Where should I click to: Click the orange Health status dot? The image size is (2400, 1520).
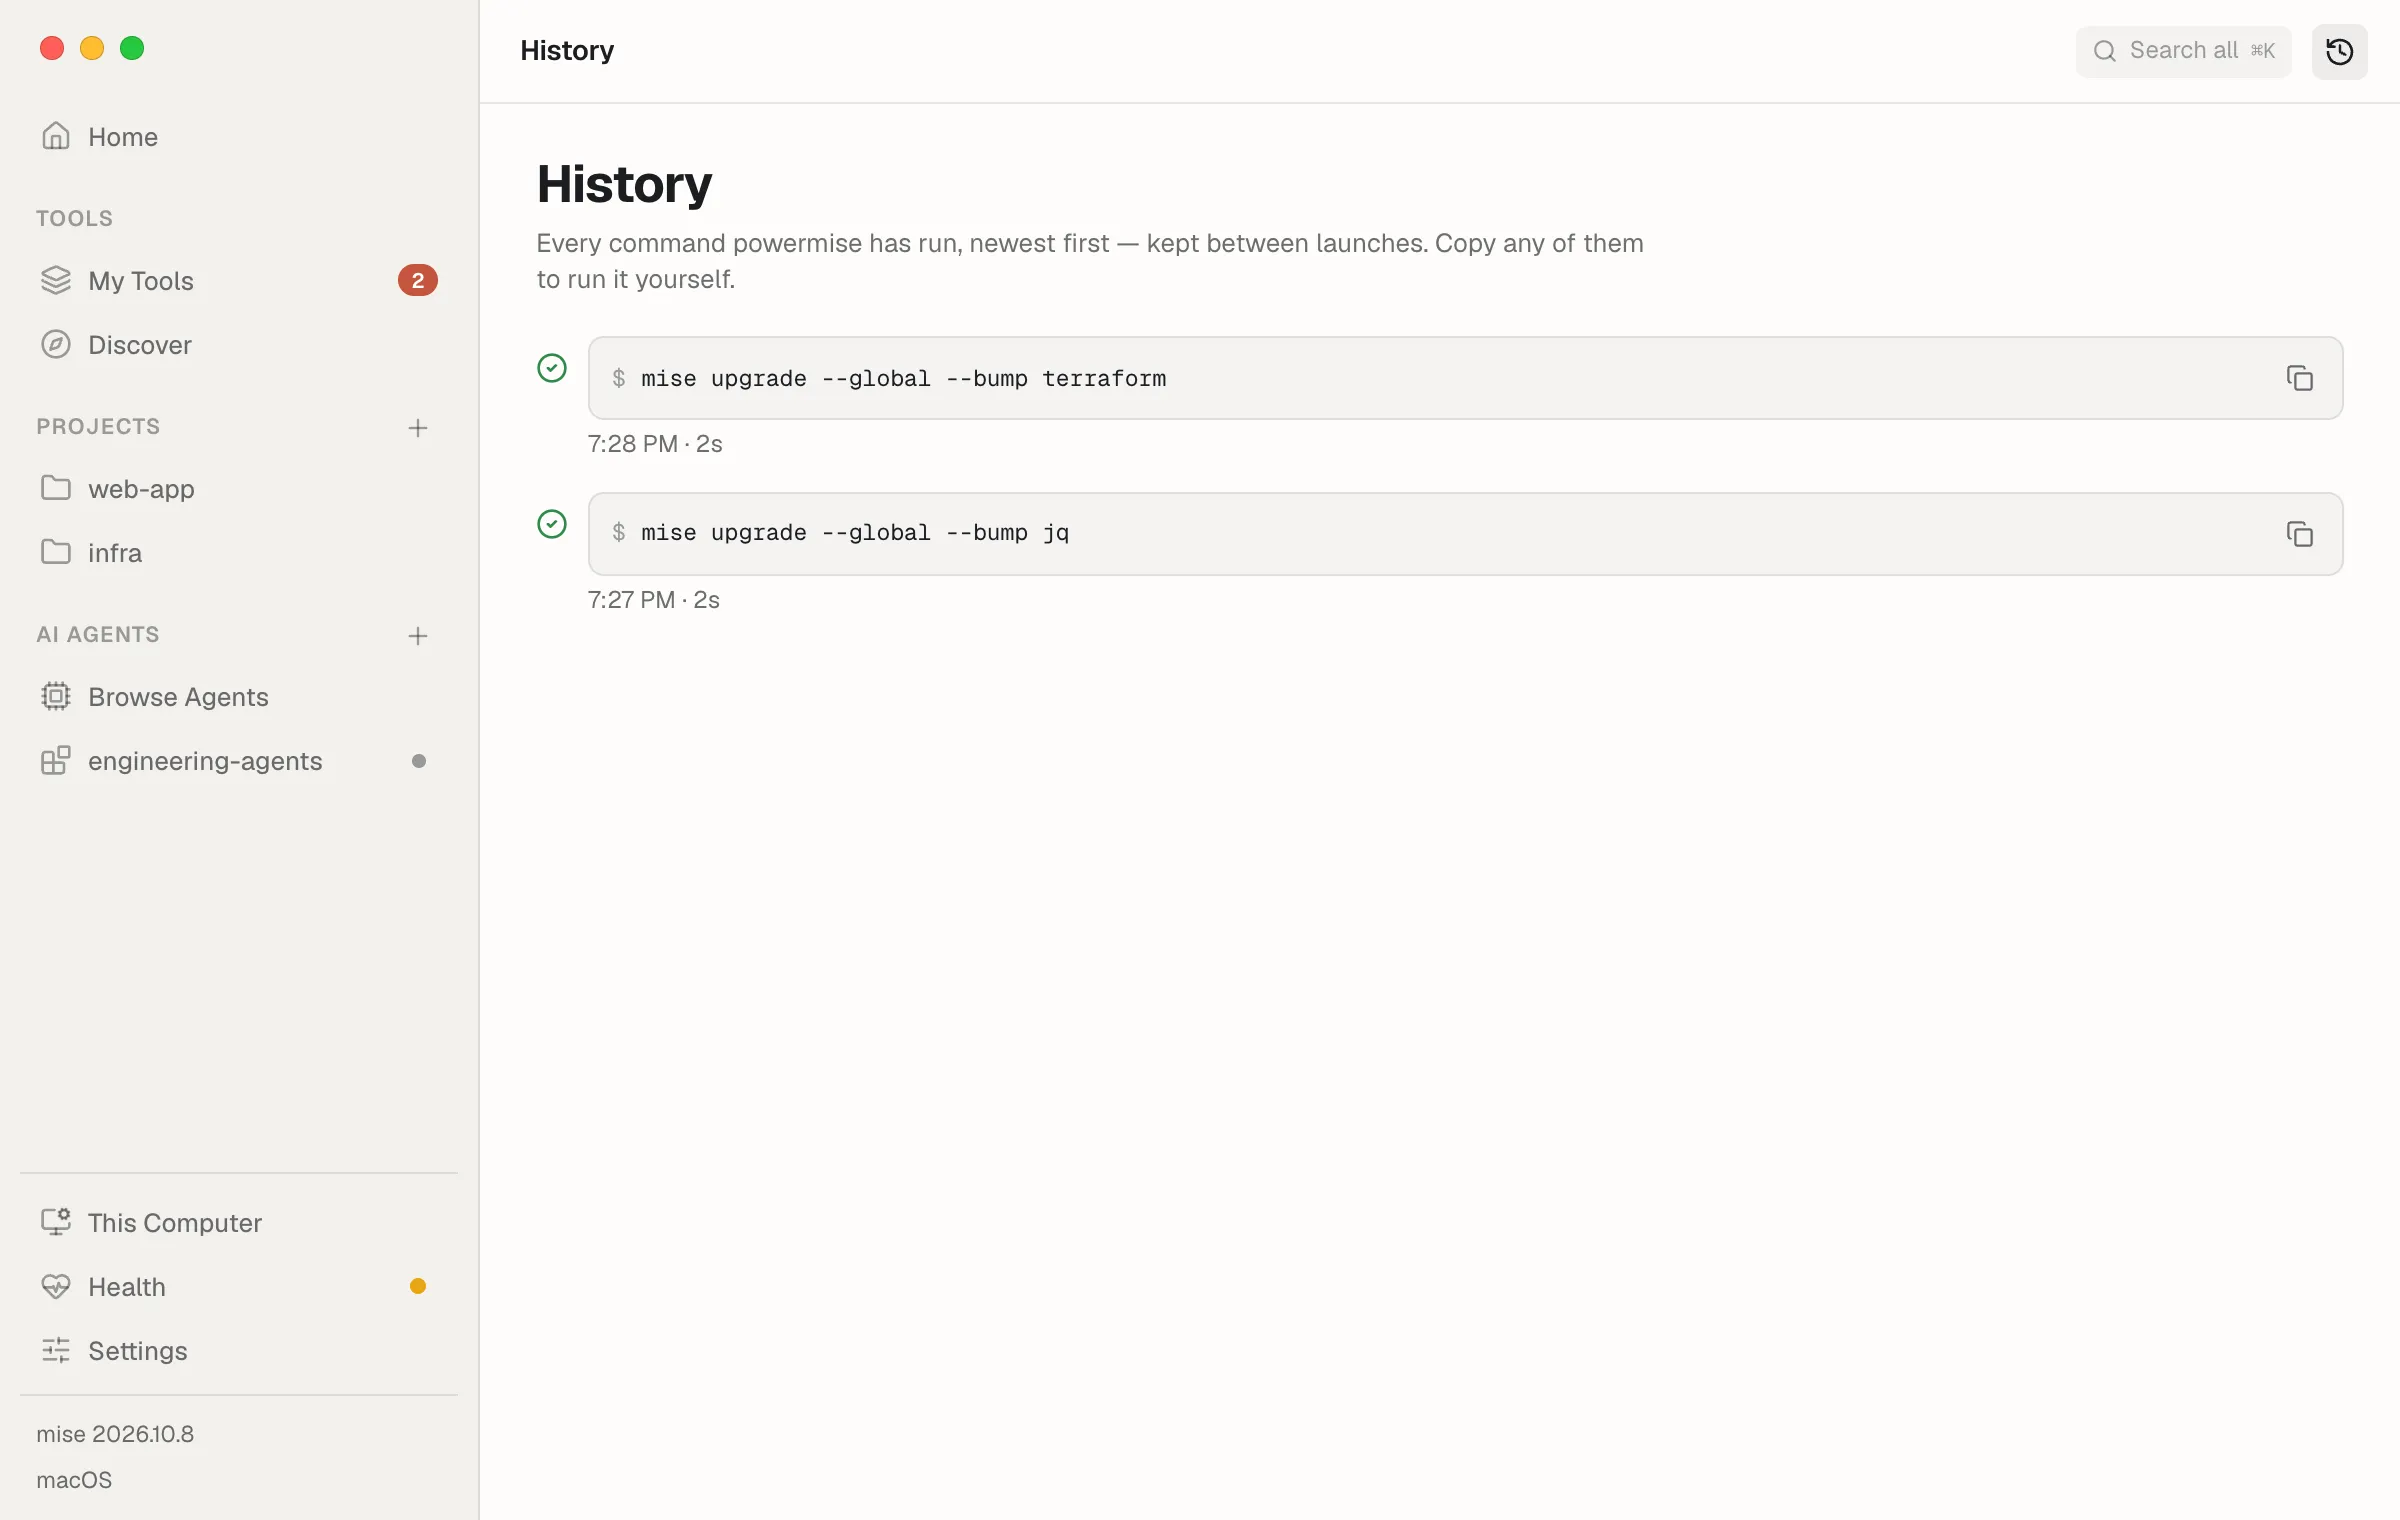(418, 1286)
